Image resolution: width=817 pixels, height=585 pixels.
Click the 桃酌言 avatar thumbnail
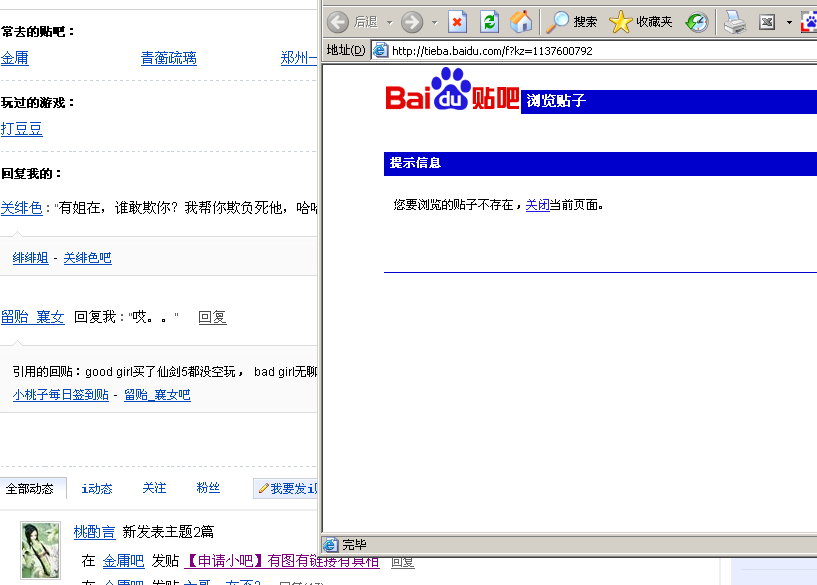point(41,550)
